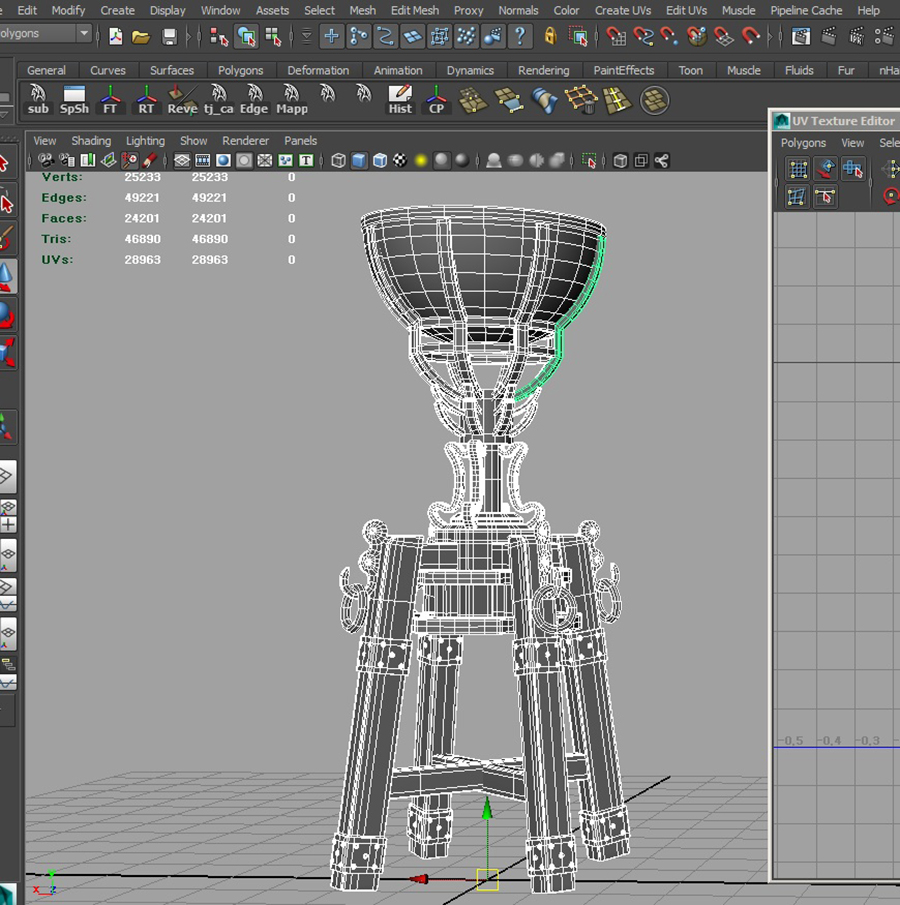900x905 pixels.
Task: Click the FT shelf button
Action: pos(110,100)
